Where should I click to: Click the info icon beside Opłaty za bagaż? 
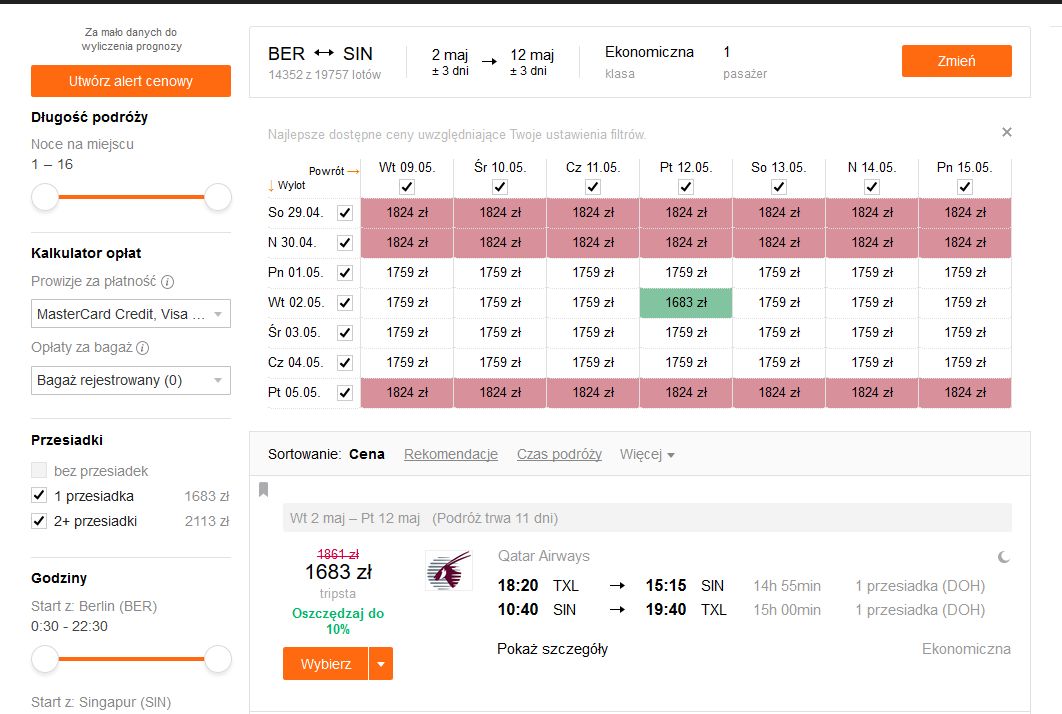142,348
